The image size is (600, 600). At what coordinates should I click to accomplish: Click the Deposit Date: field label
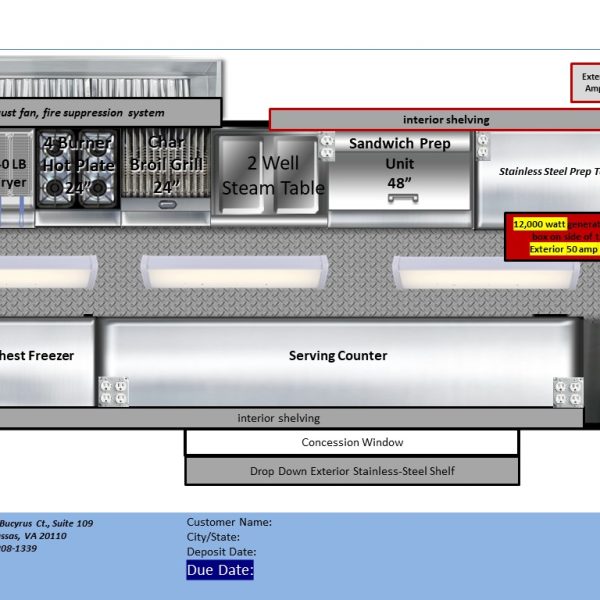[x=221, y=552]
